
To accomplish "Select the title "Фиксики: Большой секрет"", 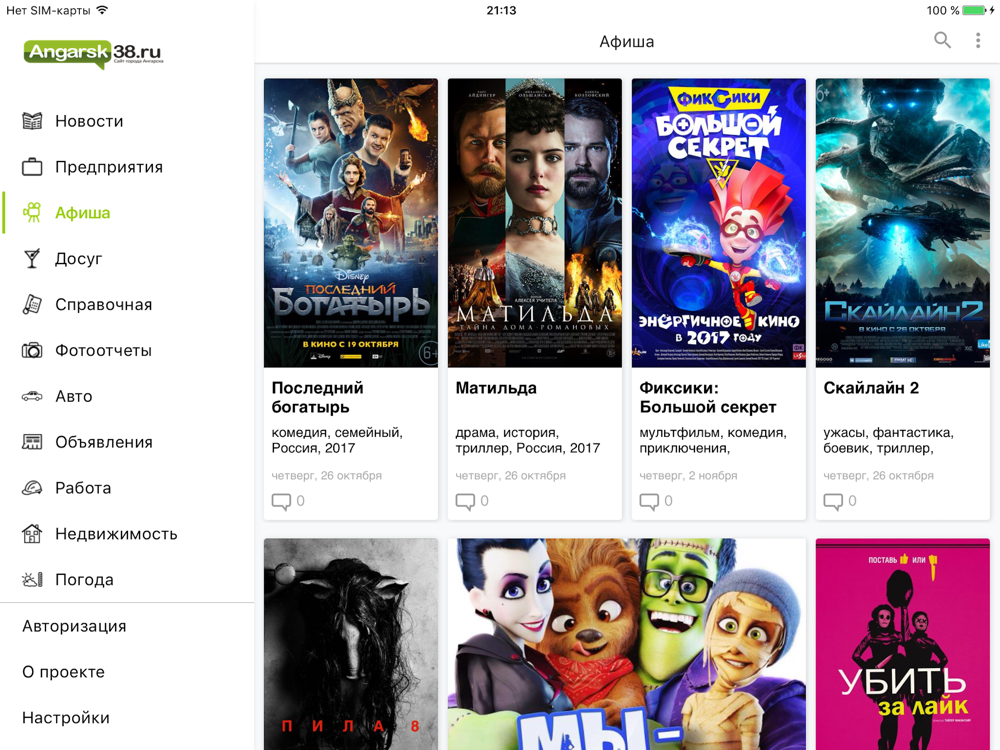I will tap(708, 397).
